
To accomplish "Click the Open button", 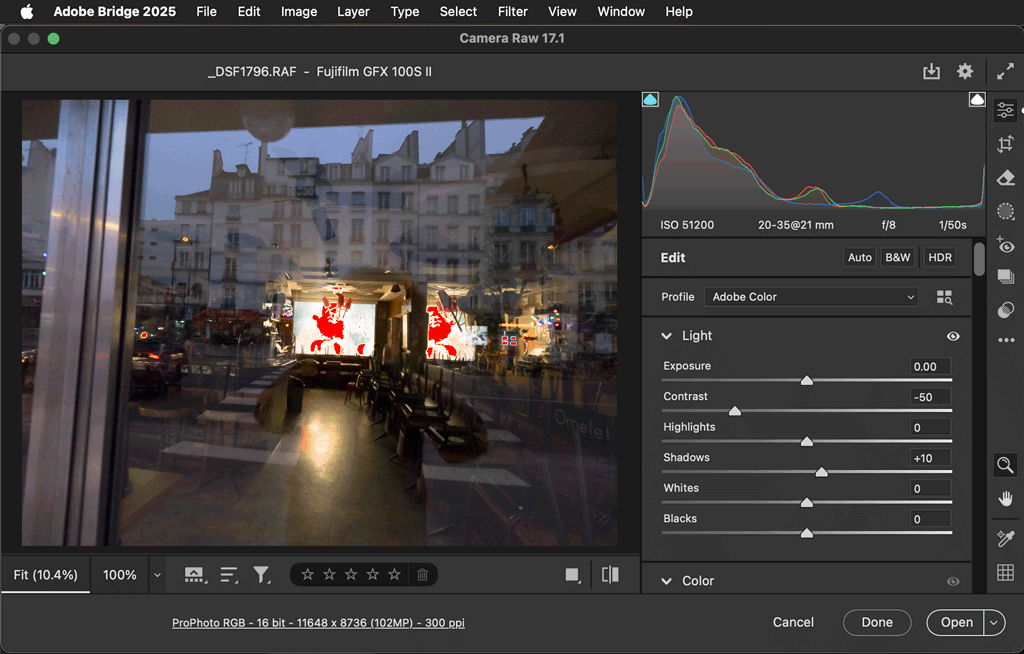I will click(957, 623).
